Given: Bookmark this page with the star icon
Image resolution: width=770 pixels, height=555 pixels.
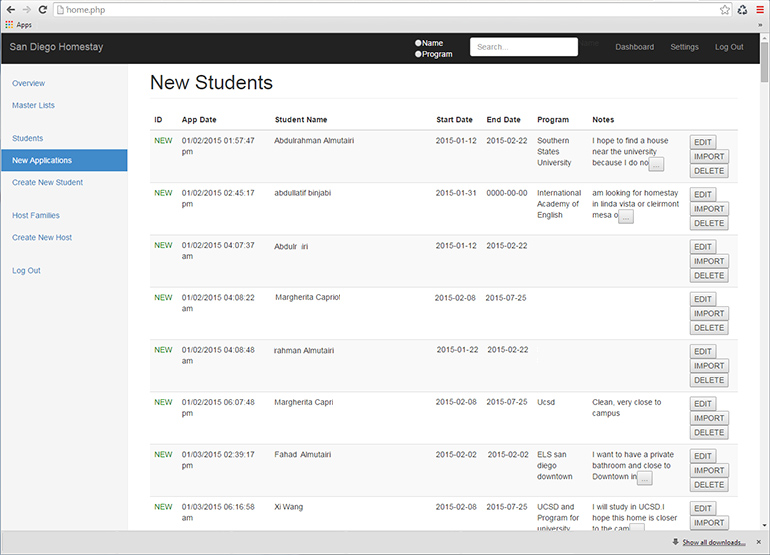Looking at the screenshot, I should [x=724, y=9].
